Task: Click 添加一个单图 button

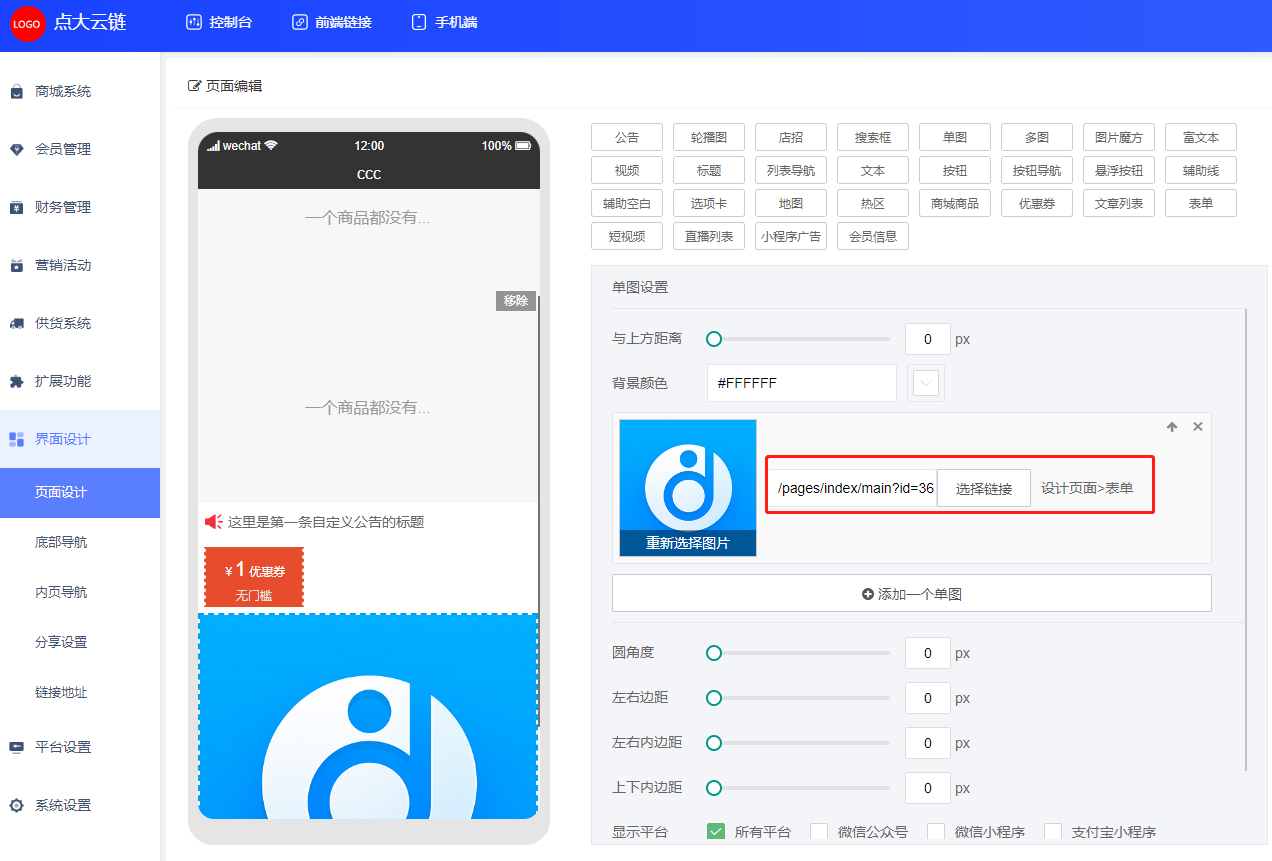Action: [912, 593]
